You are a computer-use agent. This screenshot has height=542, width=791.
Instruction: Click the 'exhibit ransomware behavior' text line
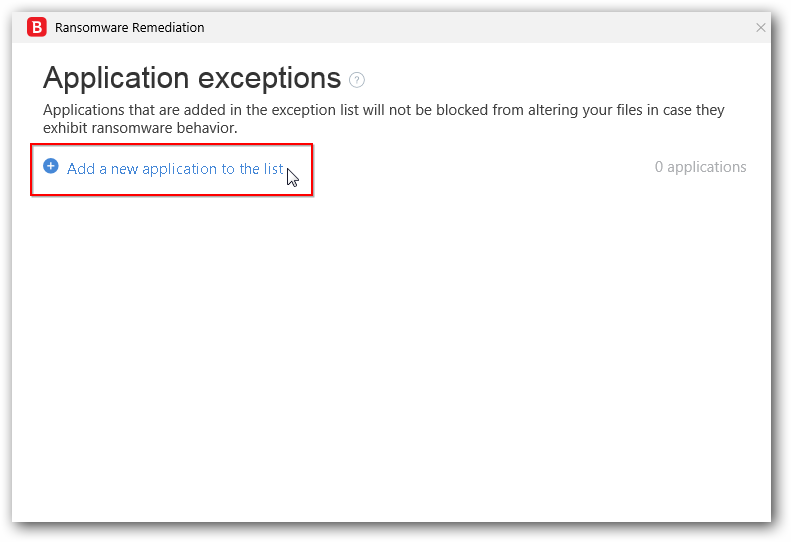[140, 128]
